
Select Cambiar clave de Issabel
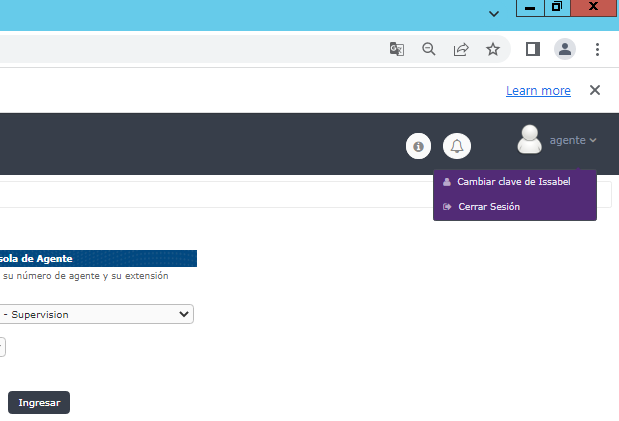(x=513, y=182)
